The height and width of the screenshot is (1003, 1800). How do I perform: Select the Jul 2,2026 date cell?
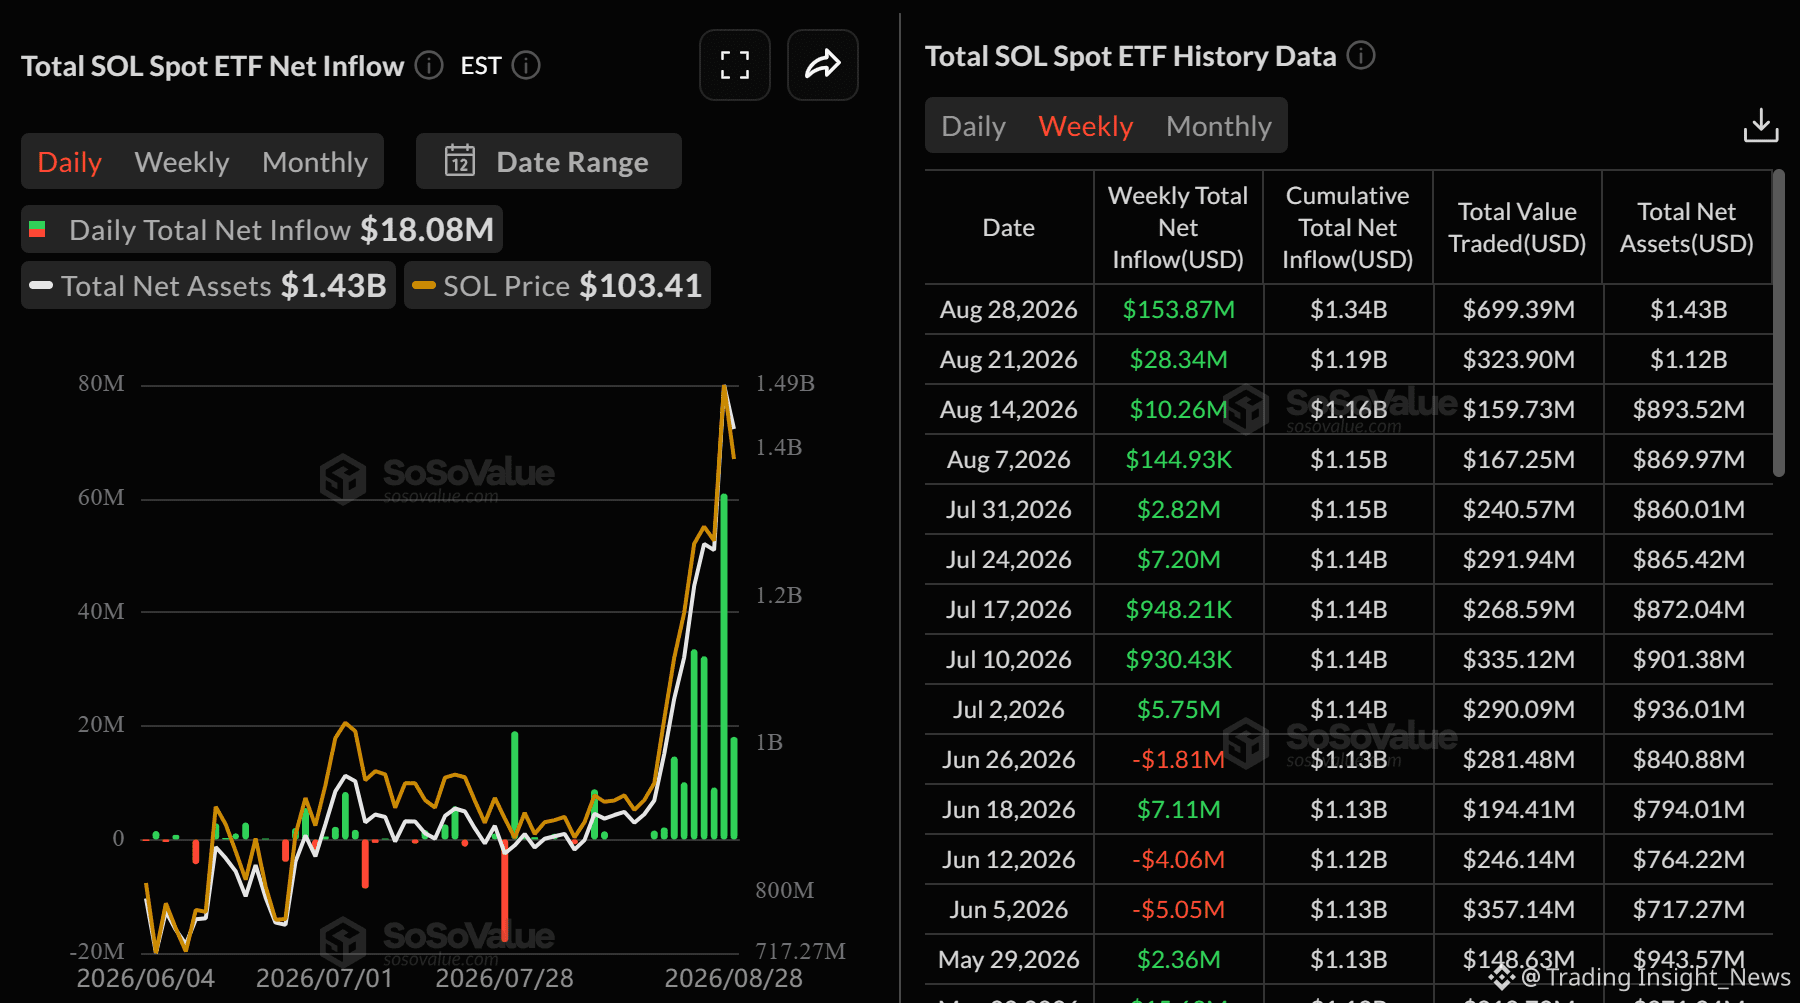click(x=1009, y=710)
